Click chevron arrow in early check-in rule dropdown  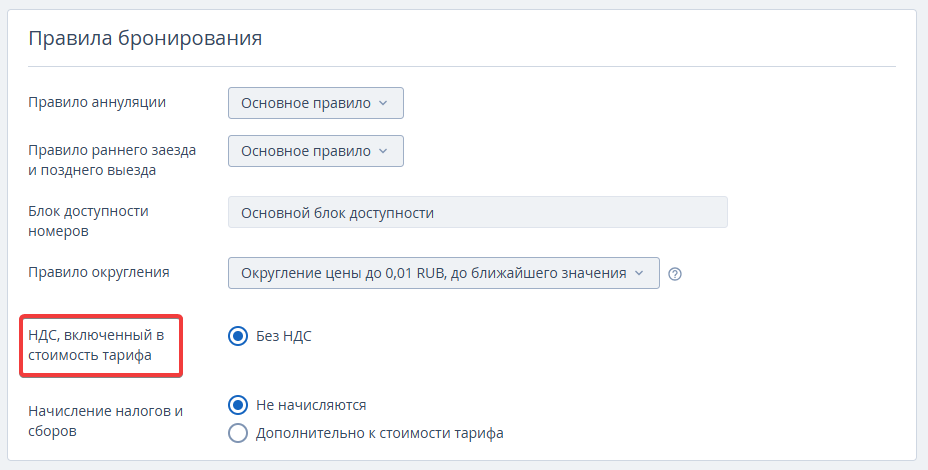(383, 151)
